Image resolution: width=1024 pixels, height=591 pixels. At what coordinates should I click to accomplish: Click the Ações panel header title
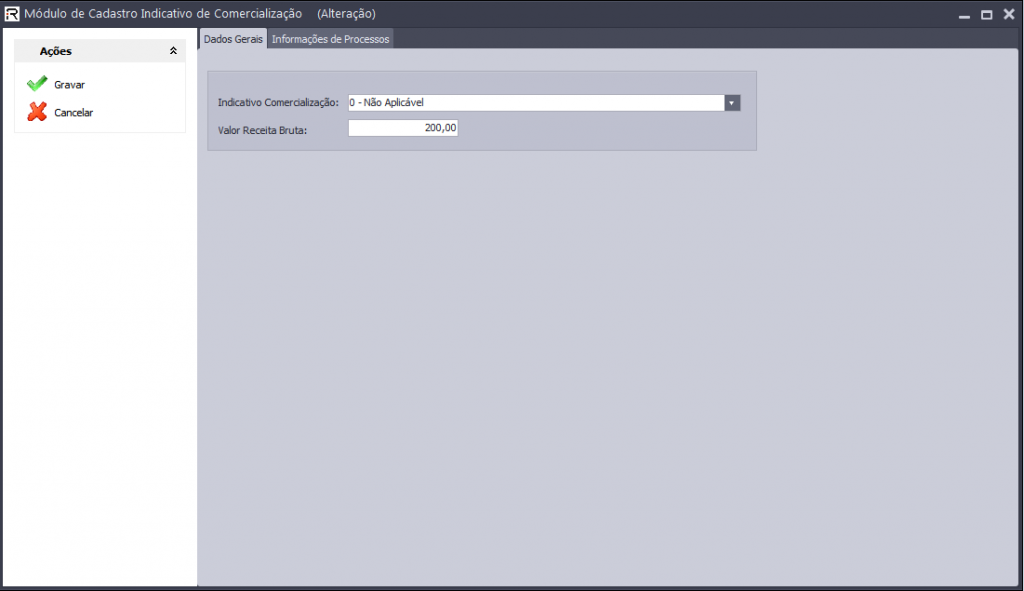56,51
